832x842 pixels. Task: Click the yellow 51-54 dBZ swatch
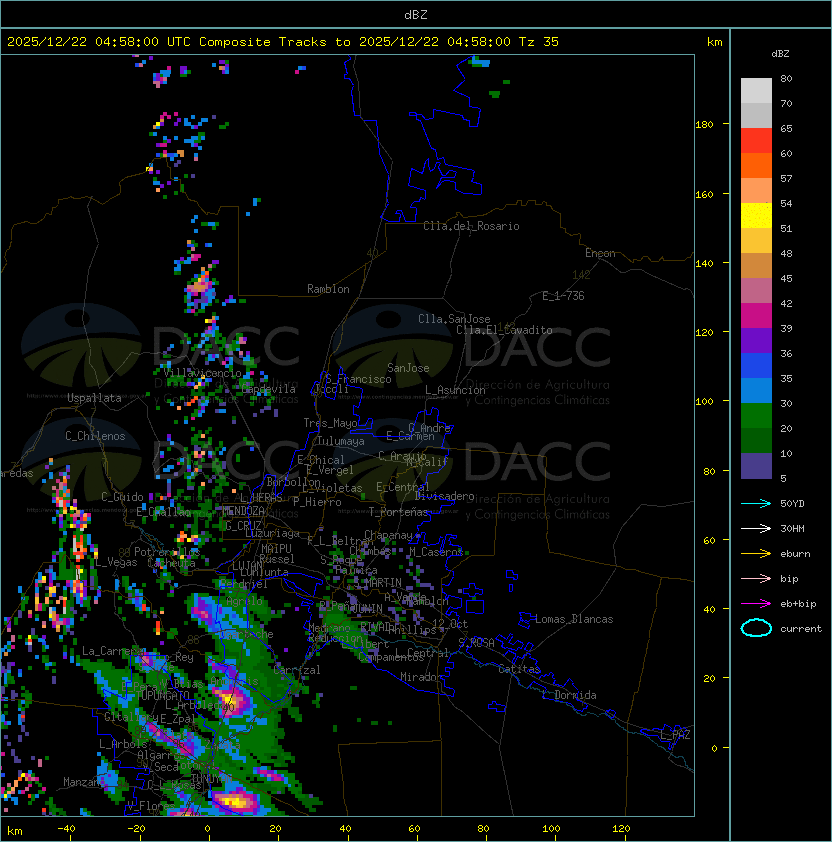(x=756, y=215)
